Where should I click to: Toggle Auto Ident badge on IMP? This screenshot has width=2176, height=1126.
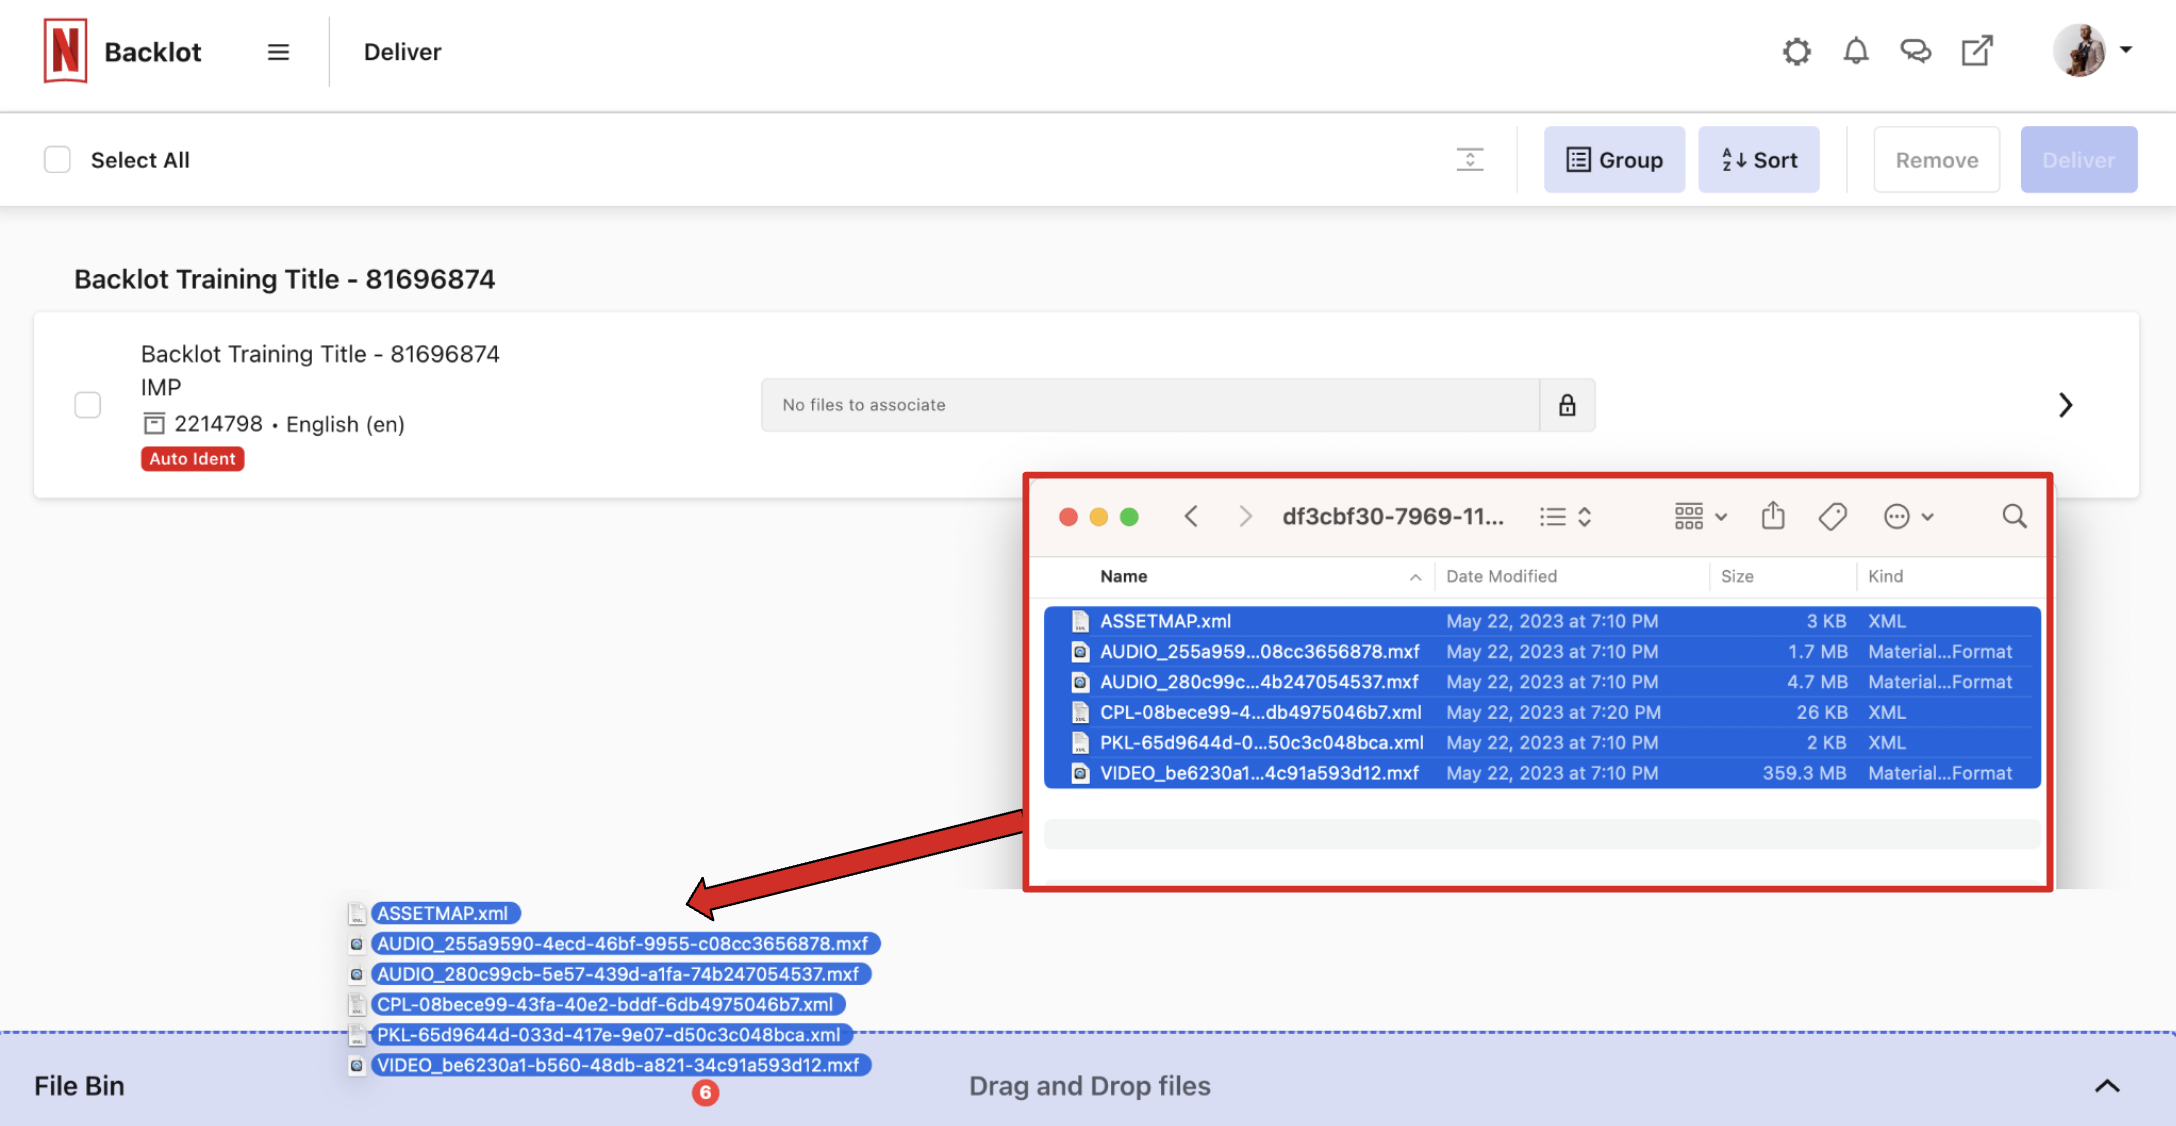pos(192,457)
